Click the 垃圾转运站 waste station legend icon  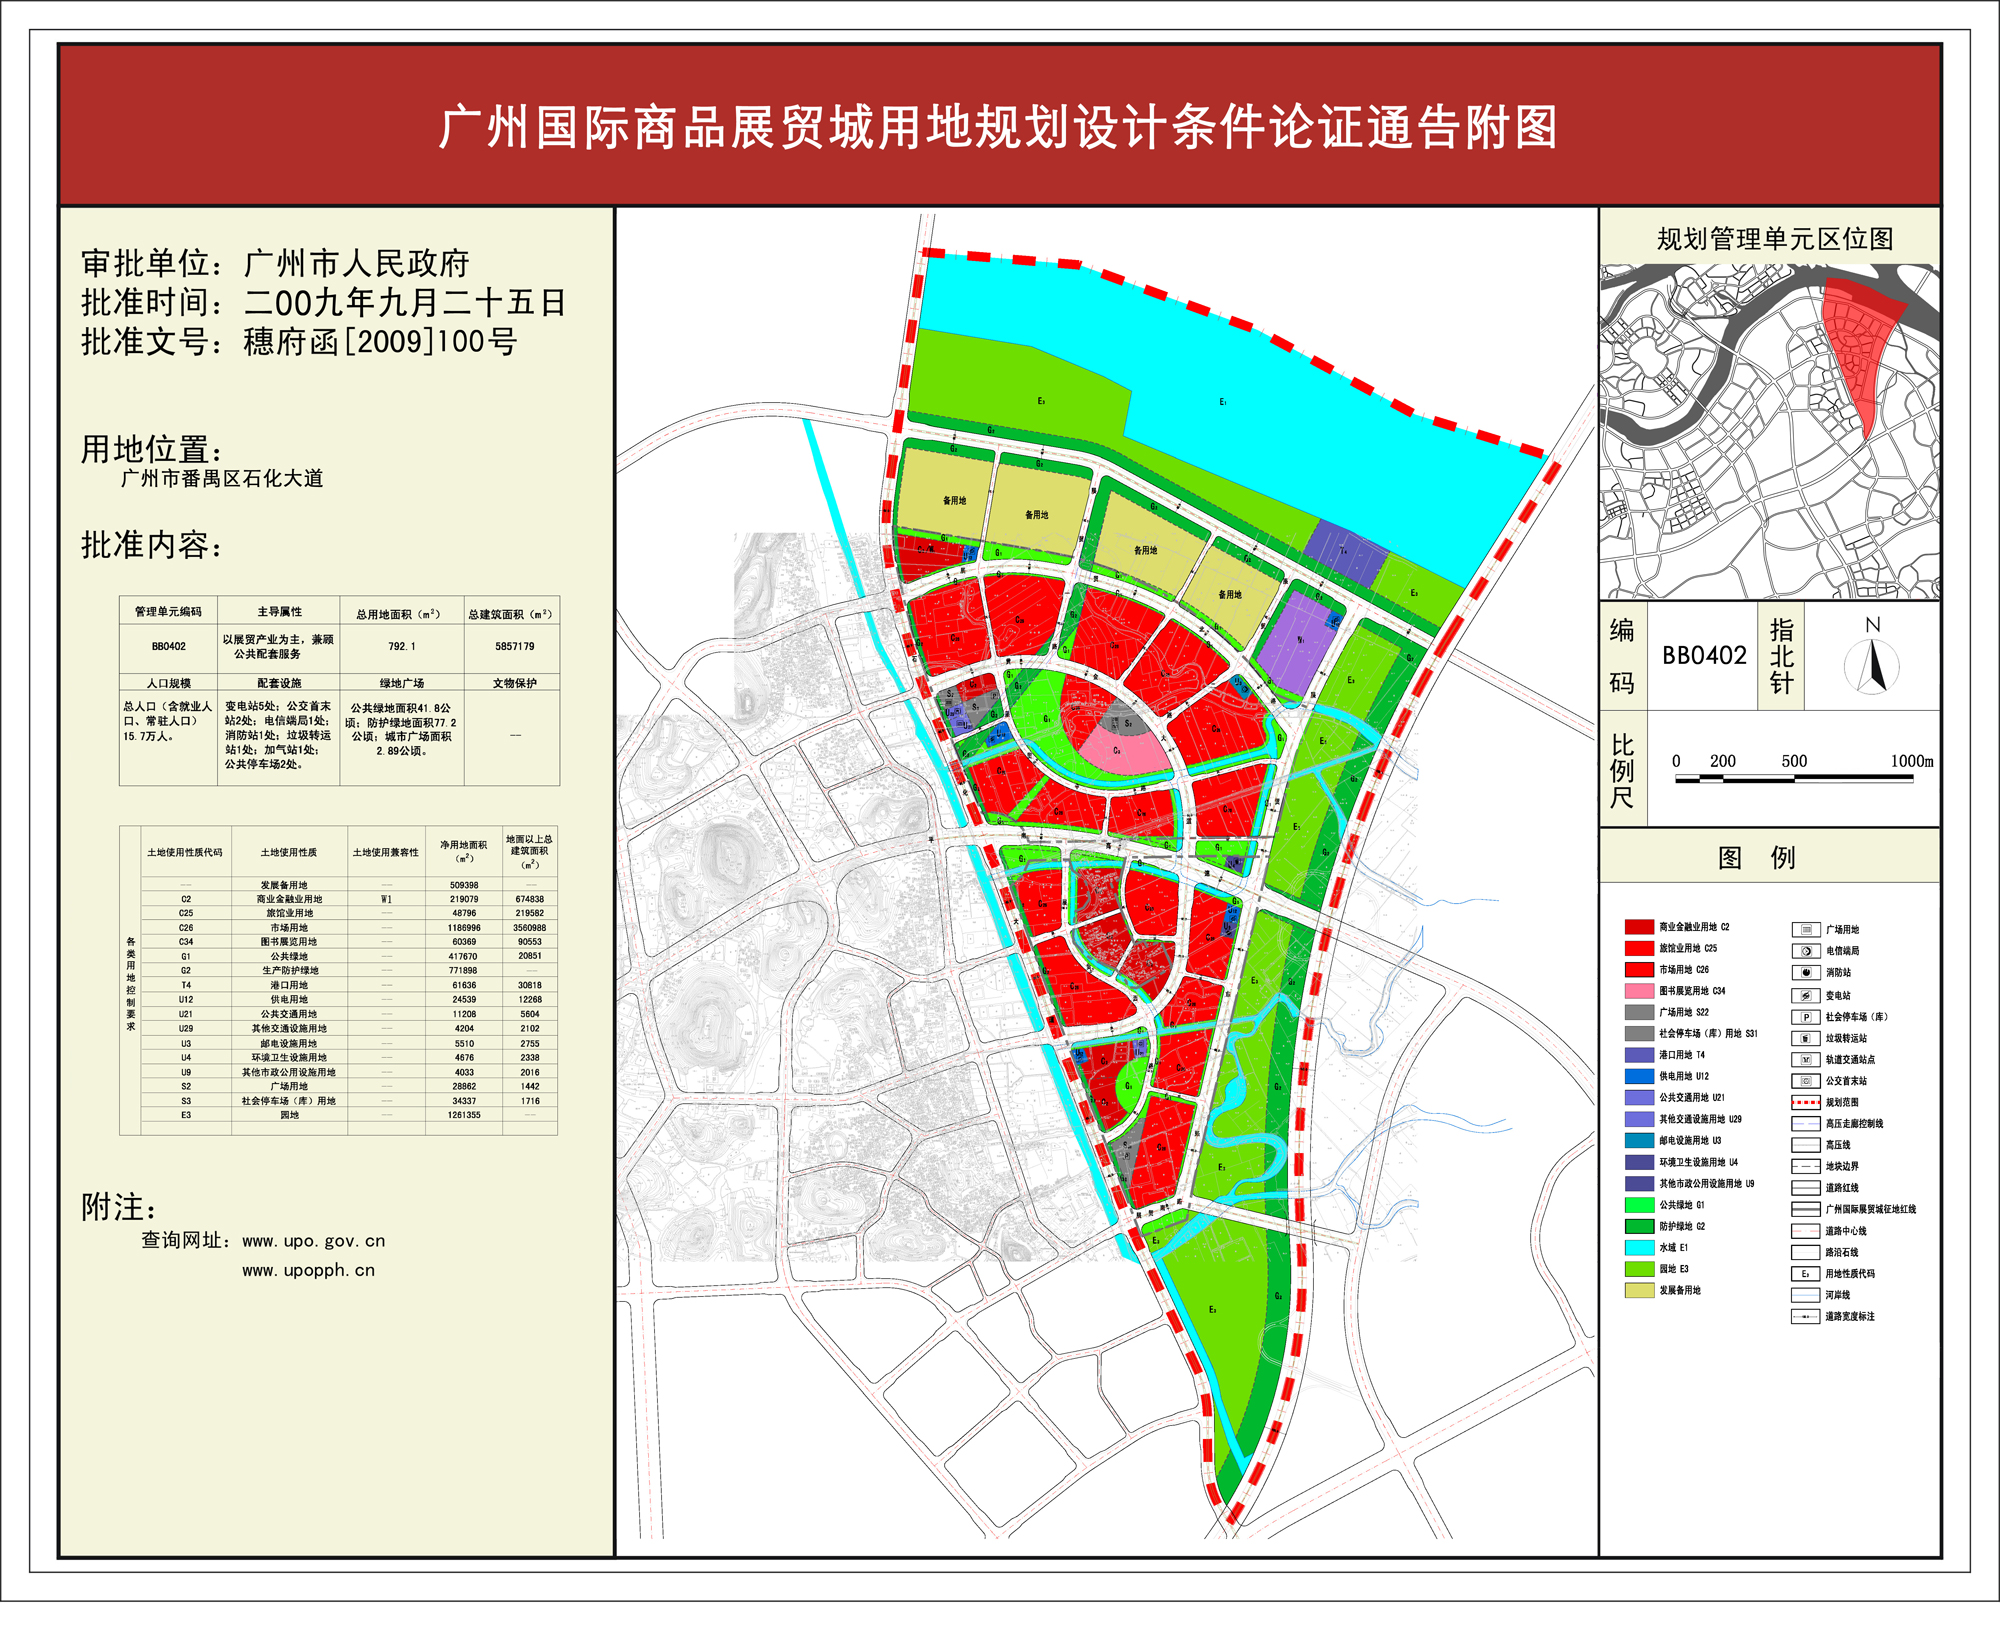point(1805,1038)
